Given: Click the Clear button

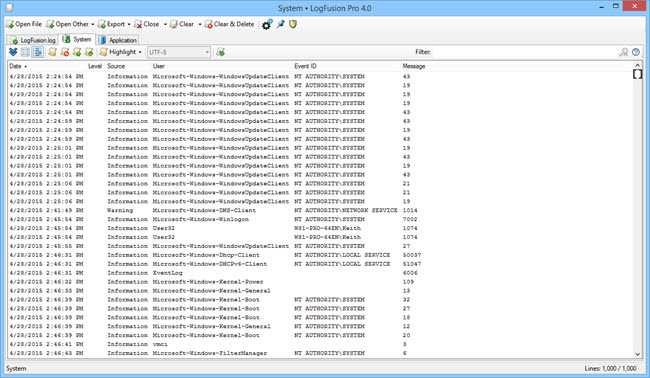Looking at the screenshot, I should point(182,24).
